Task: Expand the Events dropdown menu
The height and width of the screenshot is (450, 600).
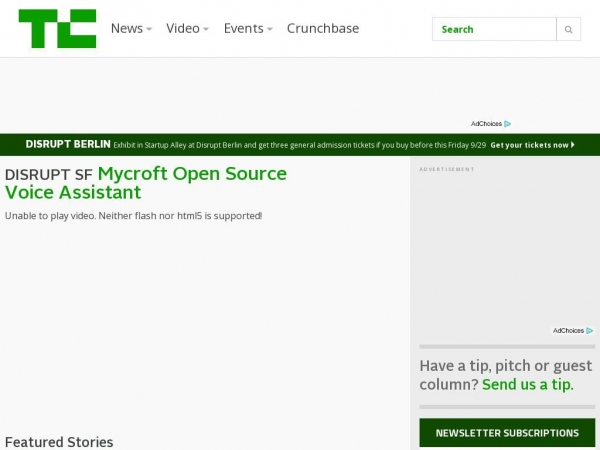Action: point(248,28)
